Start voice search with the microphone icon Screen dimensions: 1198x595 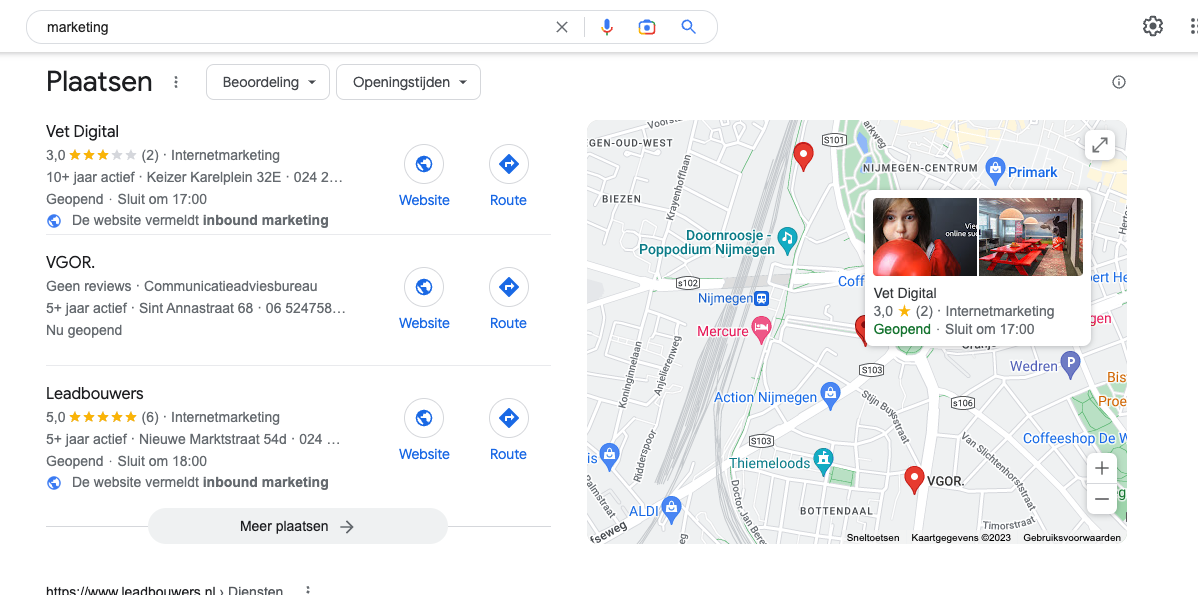(607, 27)
